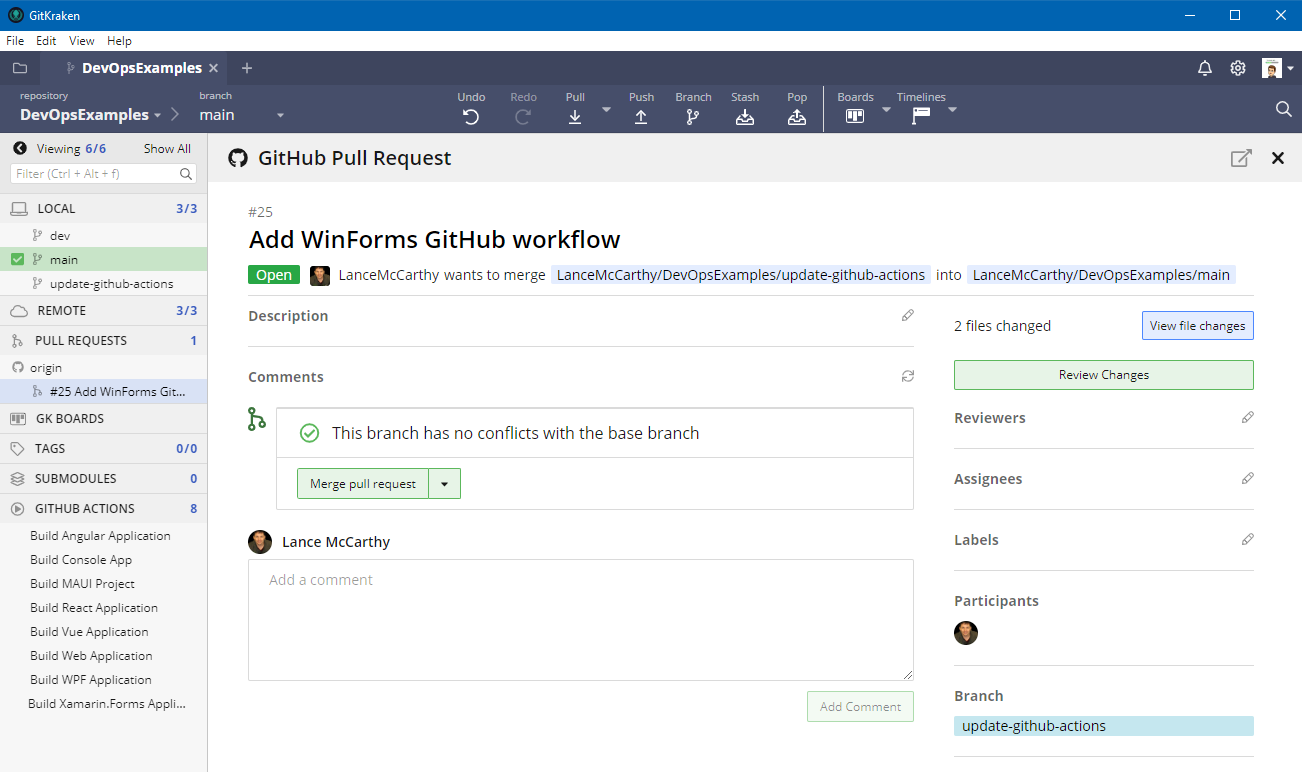Open the File menu

pyautogui.click(x=15, y=41)
